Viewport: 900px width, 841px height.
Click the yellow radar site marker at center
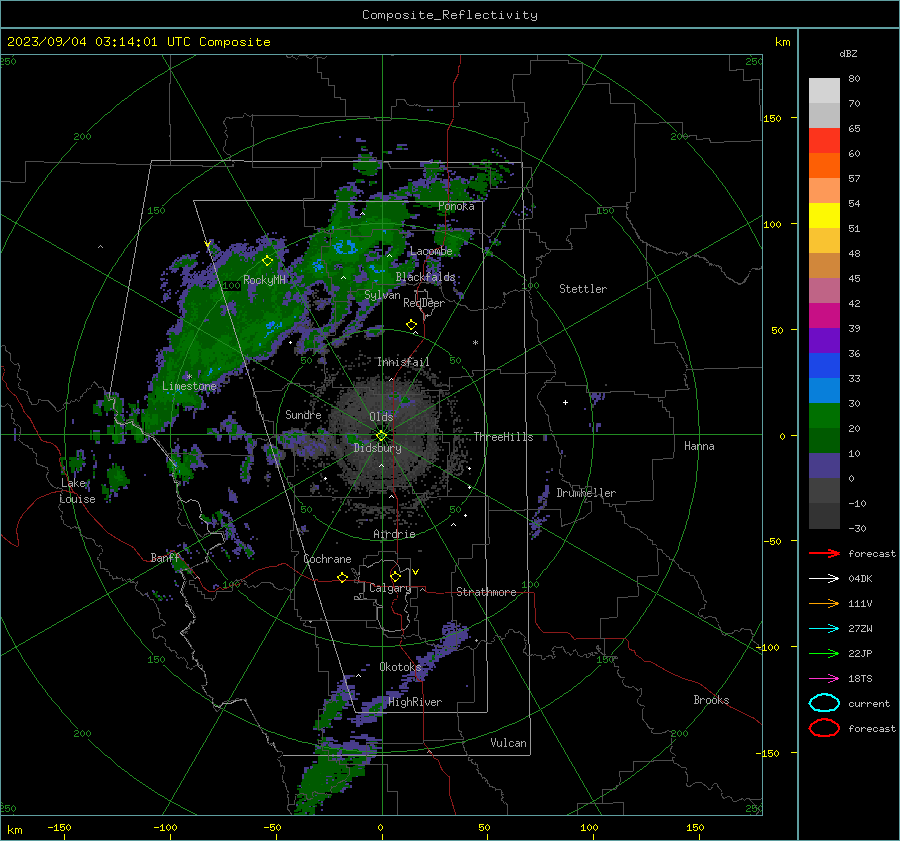click(x=382, y=436)
